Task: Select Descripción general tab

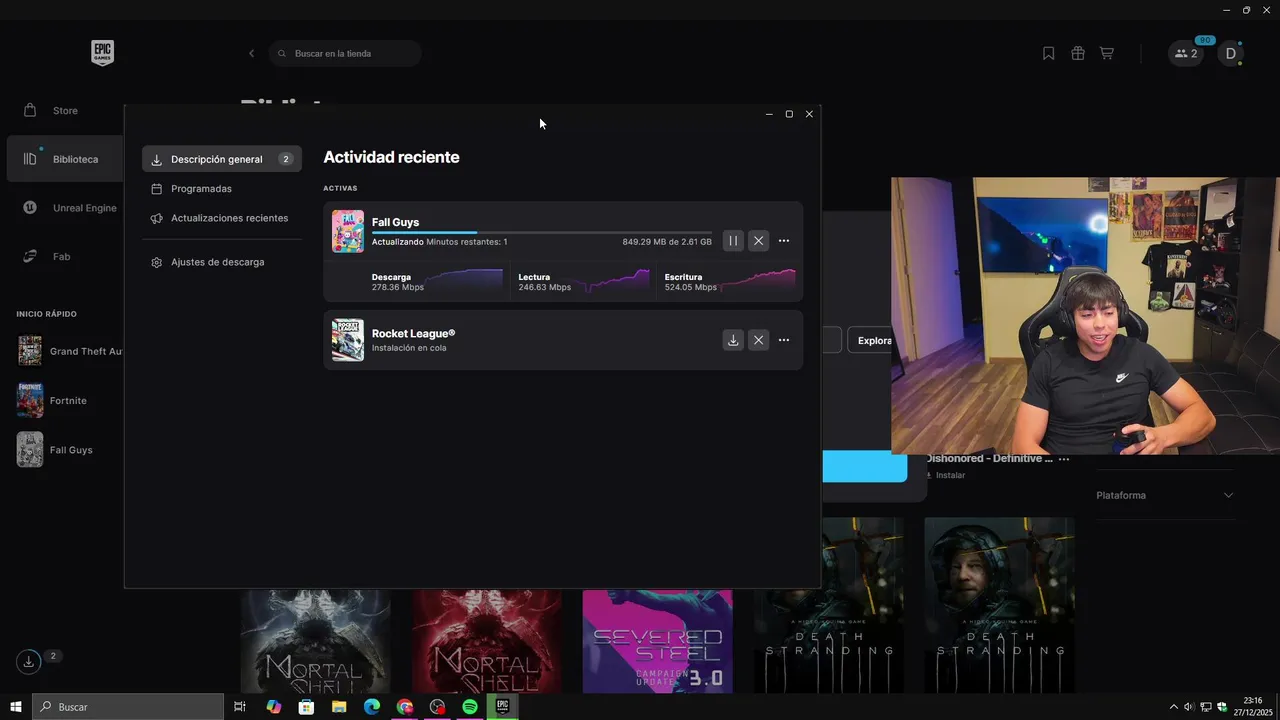Action: pos(222,159)
